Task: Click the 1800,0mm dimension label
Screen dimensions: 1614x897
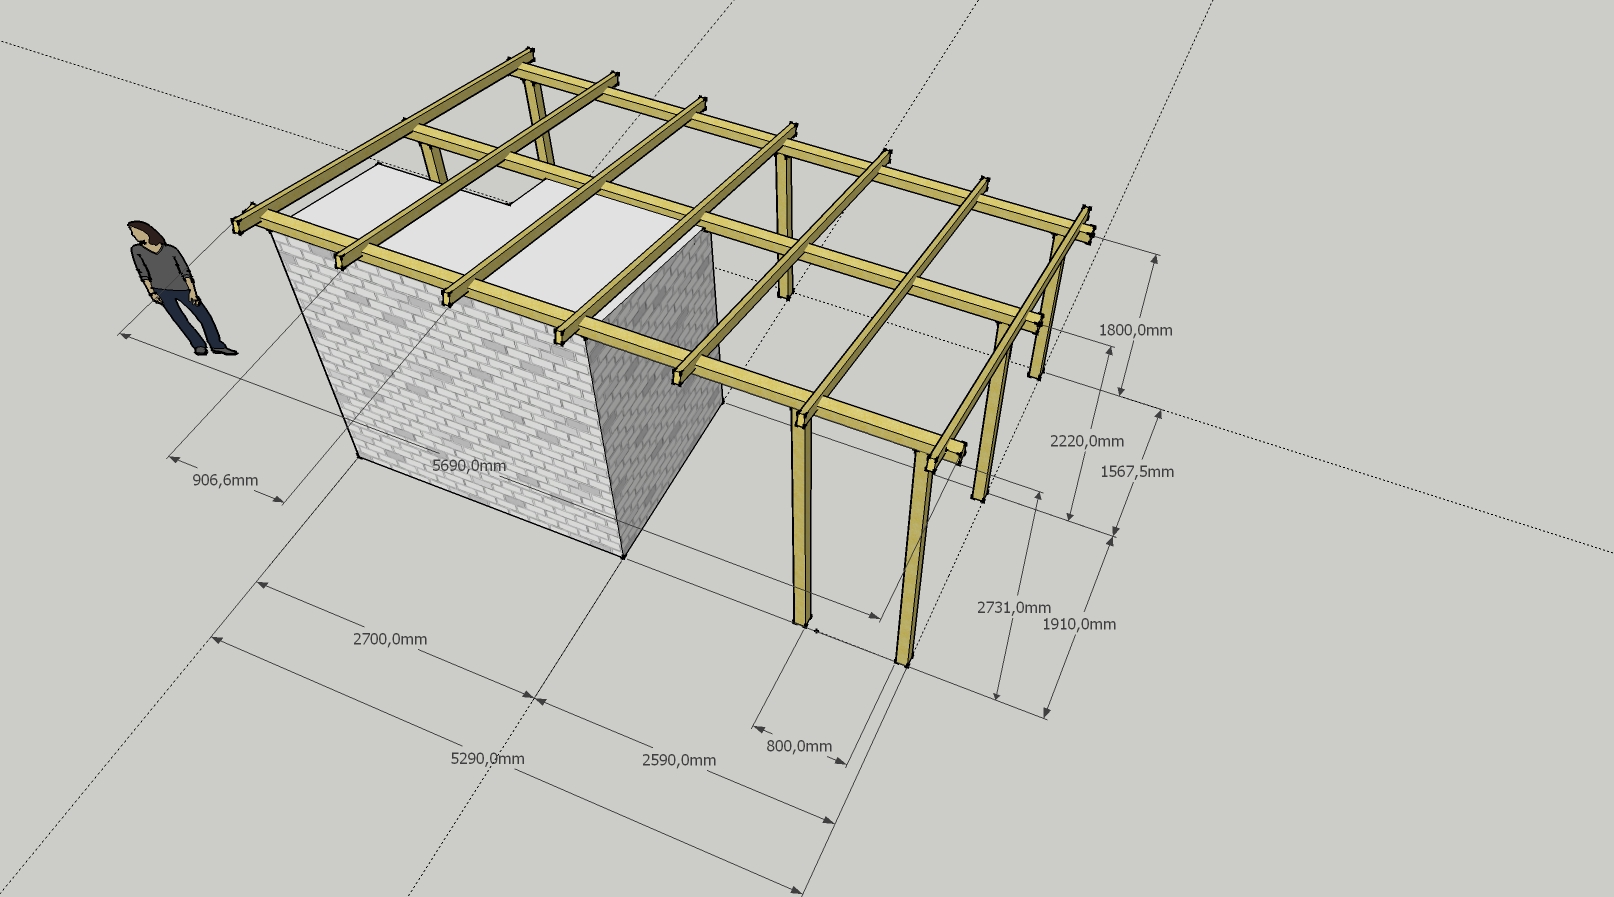Action: pos(1135,330)
